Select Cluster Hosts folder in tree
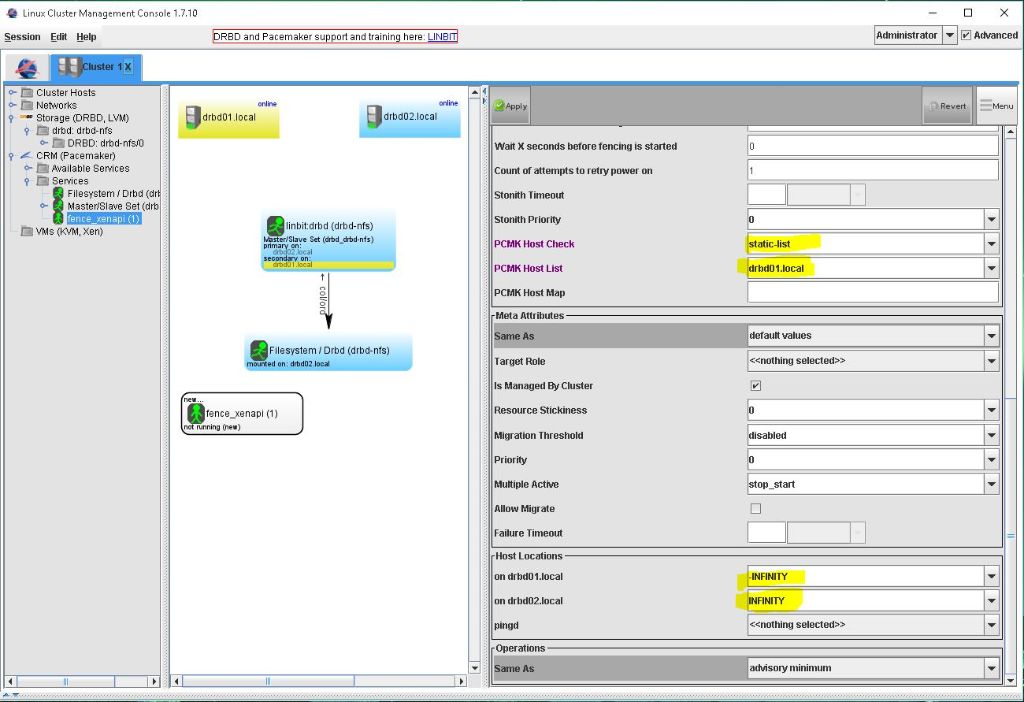 [65, 93]
